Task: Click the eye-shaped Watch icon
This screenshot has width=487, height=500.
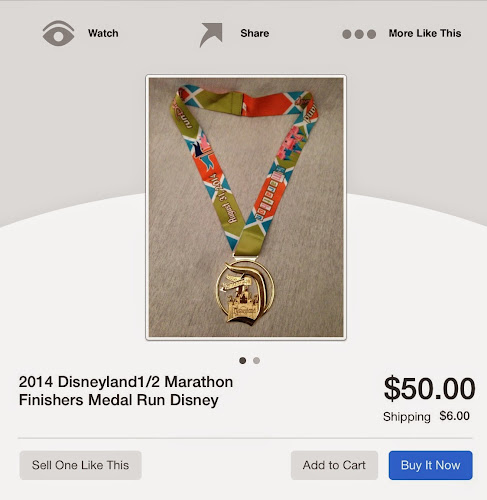Action: [x=58, y=33]
